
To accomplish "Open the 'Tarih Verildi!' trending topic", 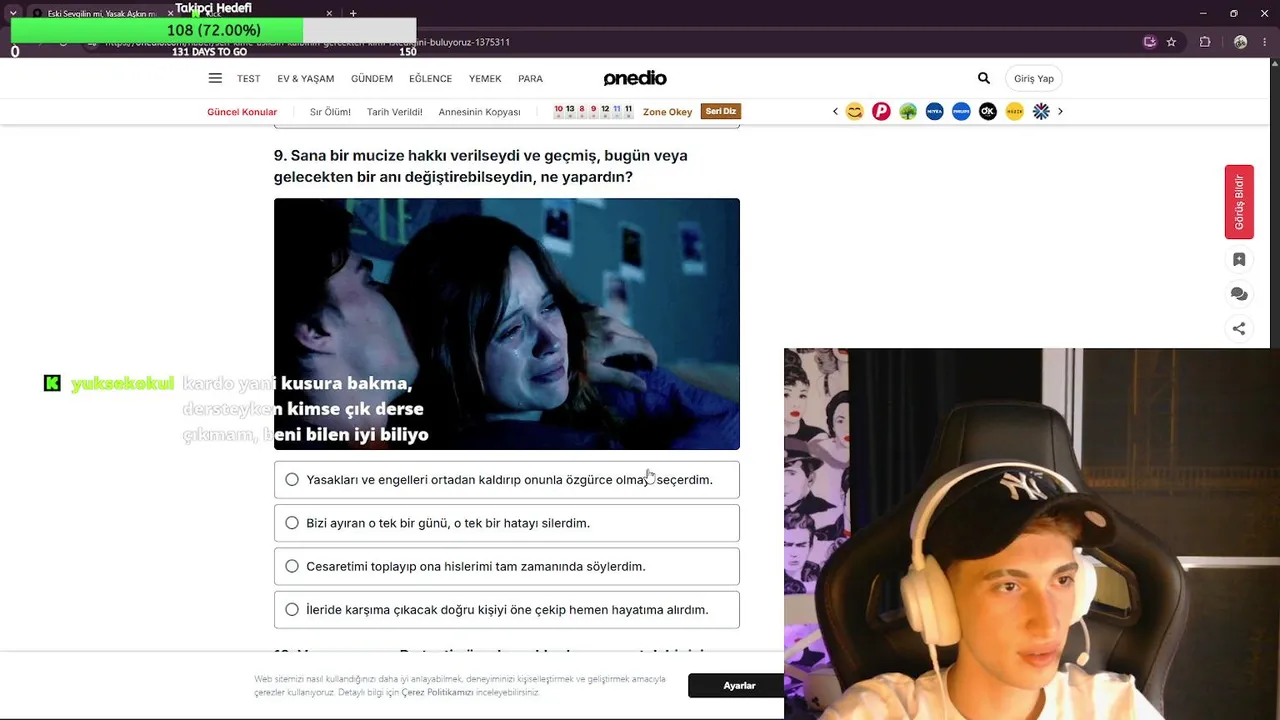I will (x=395, y=112).
